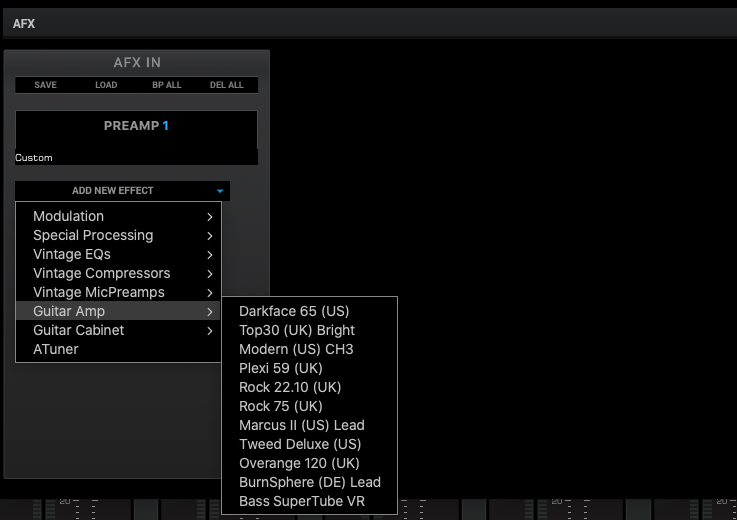Click the chevron next to Guitar Amp
Image resolution: width=737 pixels, height=520 pixels.
pos(210,311)
